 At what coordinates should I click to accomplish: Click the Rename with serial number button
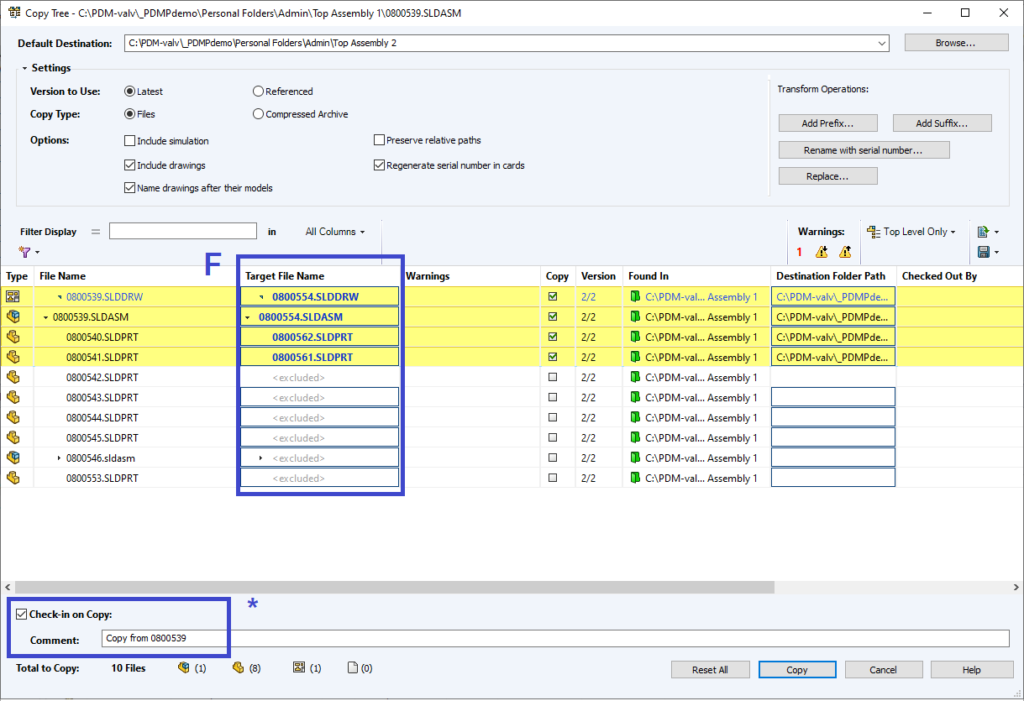tap(862, 150)
